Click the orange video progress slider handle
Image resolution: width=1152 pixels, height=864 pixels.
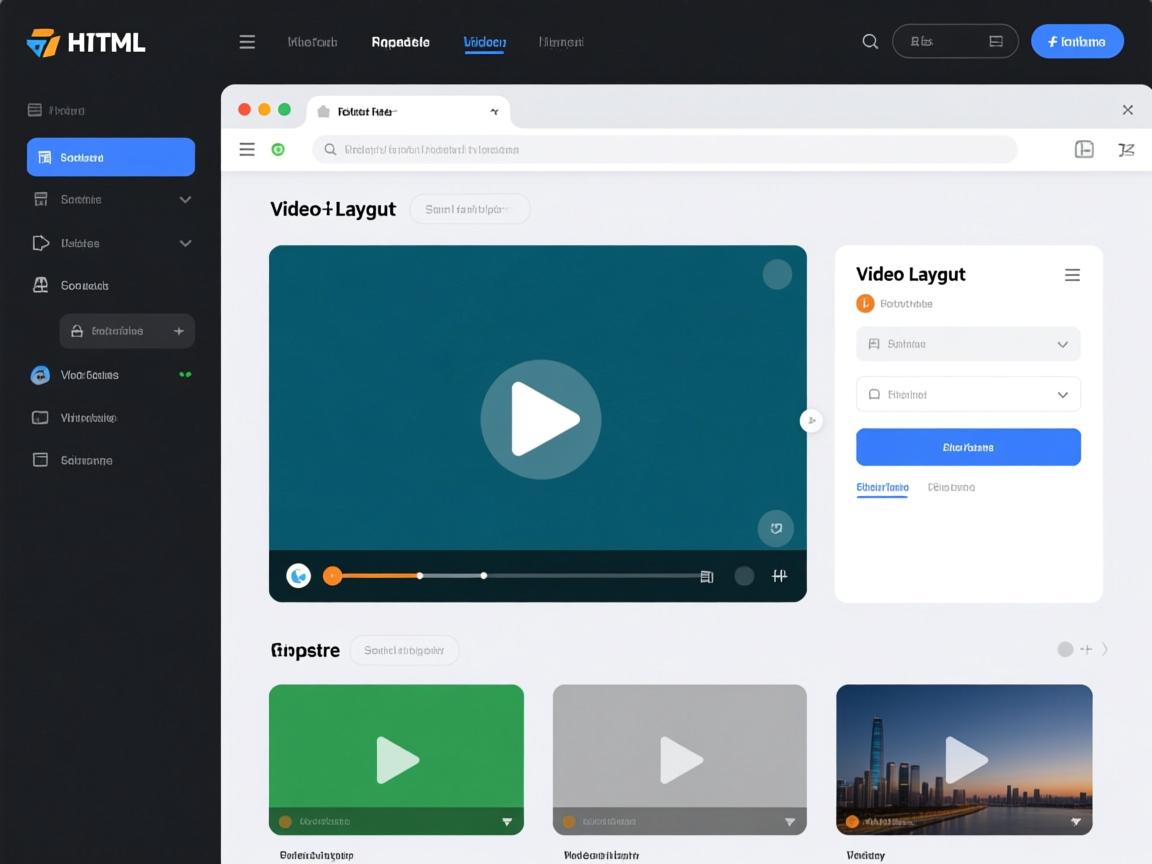[x=333, y=576]
